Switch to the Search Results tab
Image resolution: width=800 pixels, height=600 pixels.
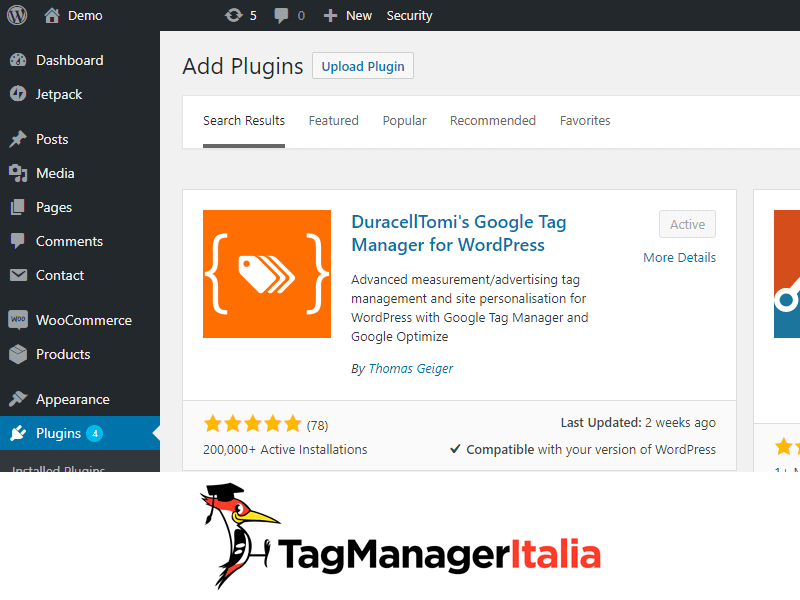click(x=244, y=120)
